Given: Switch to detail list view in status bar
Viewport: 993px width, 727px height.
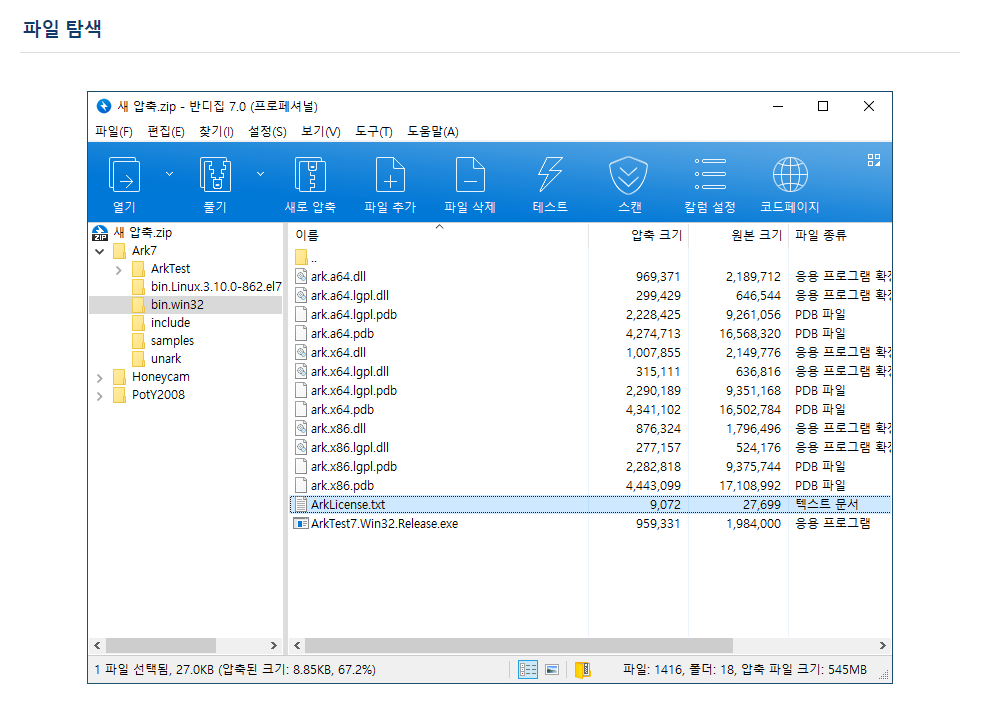Looking at the screenshot, I should click(528, 668).
